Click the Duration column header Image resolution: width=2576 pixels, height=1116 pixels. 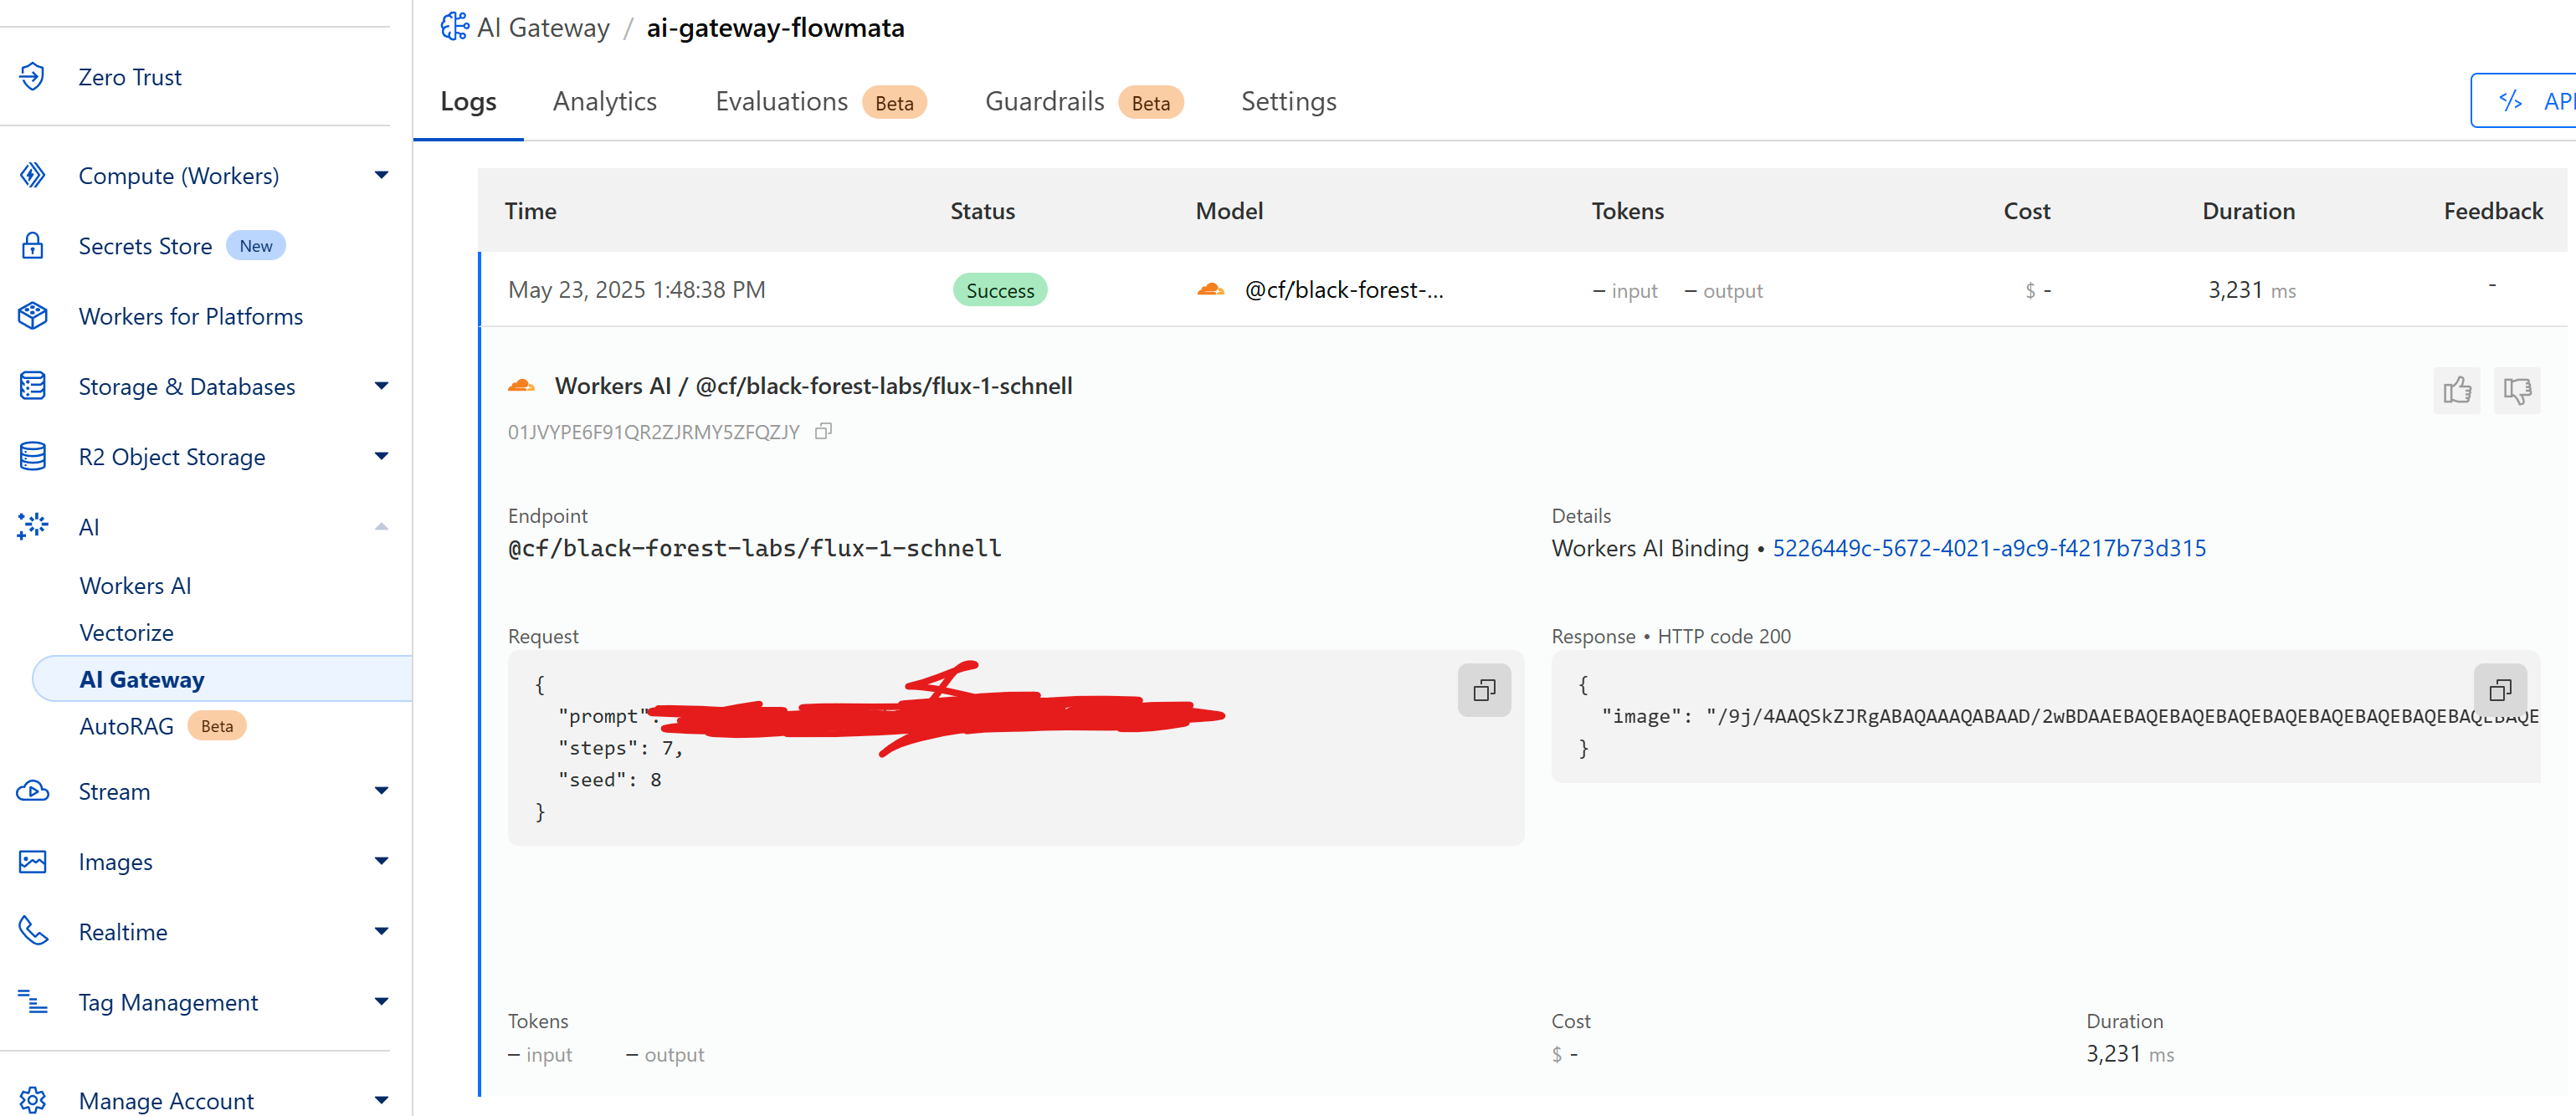pyautogui.click(x=2248, y=211)
